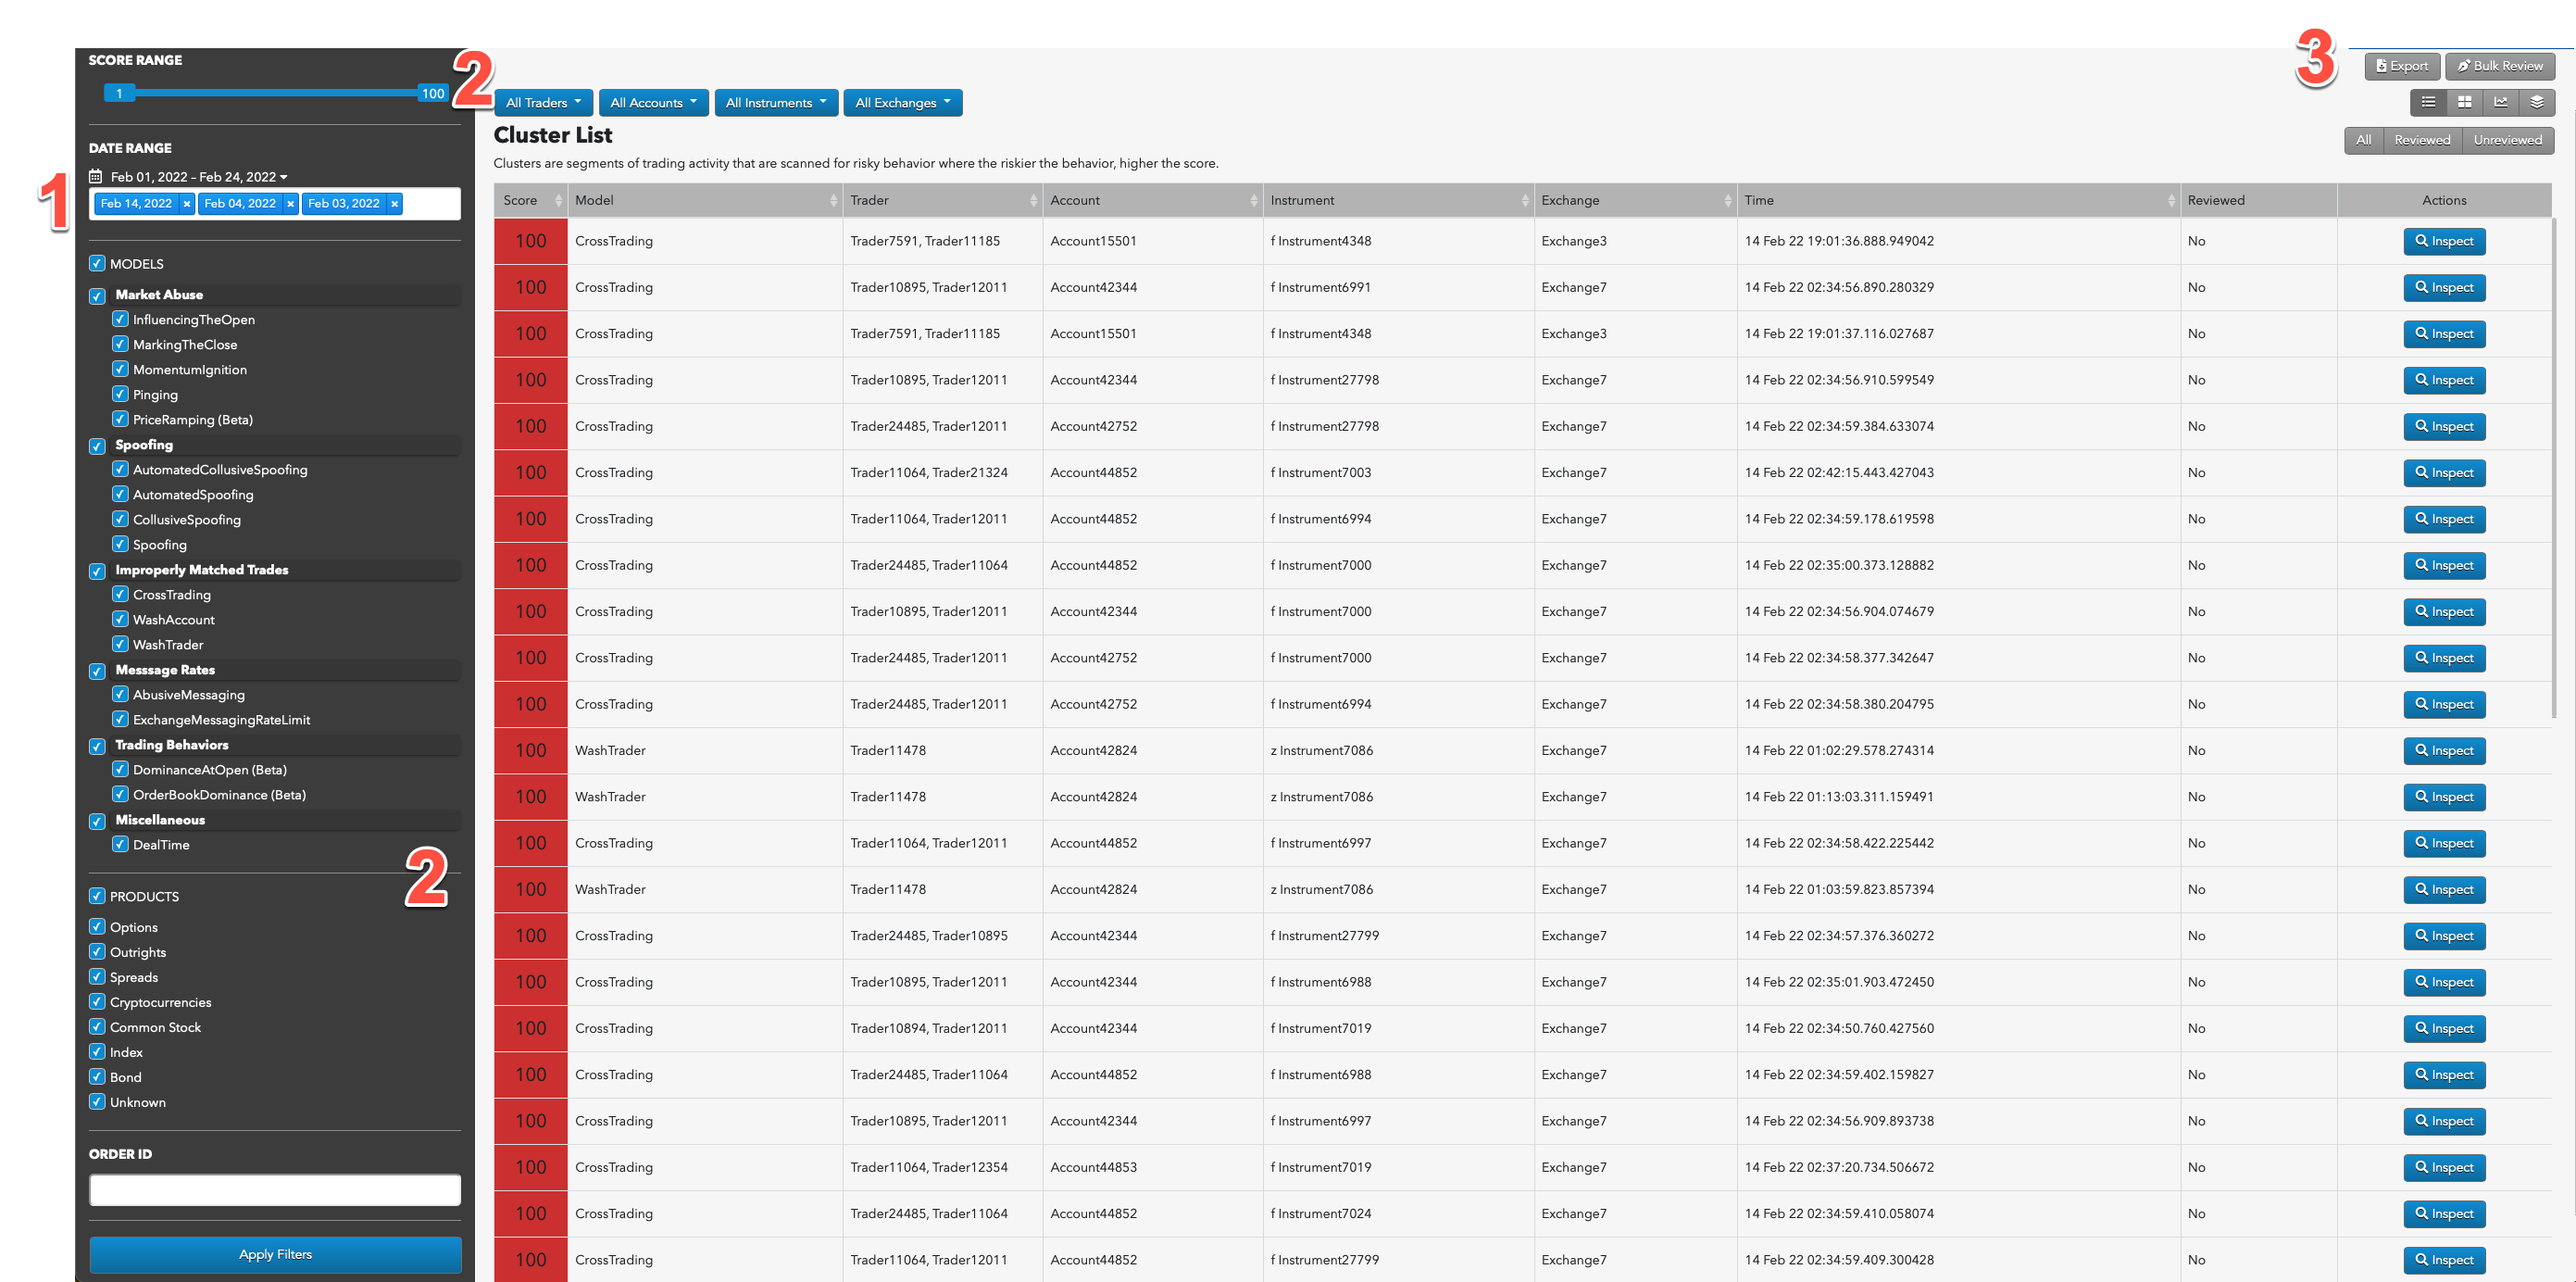Click the score range maximum handle
2576x1282 pixels.
tap(432, 93)
